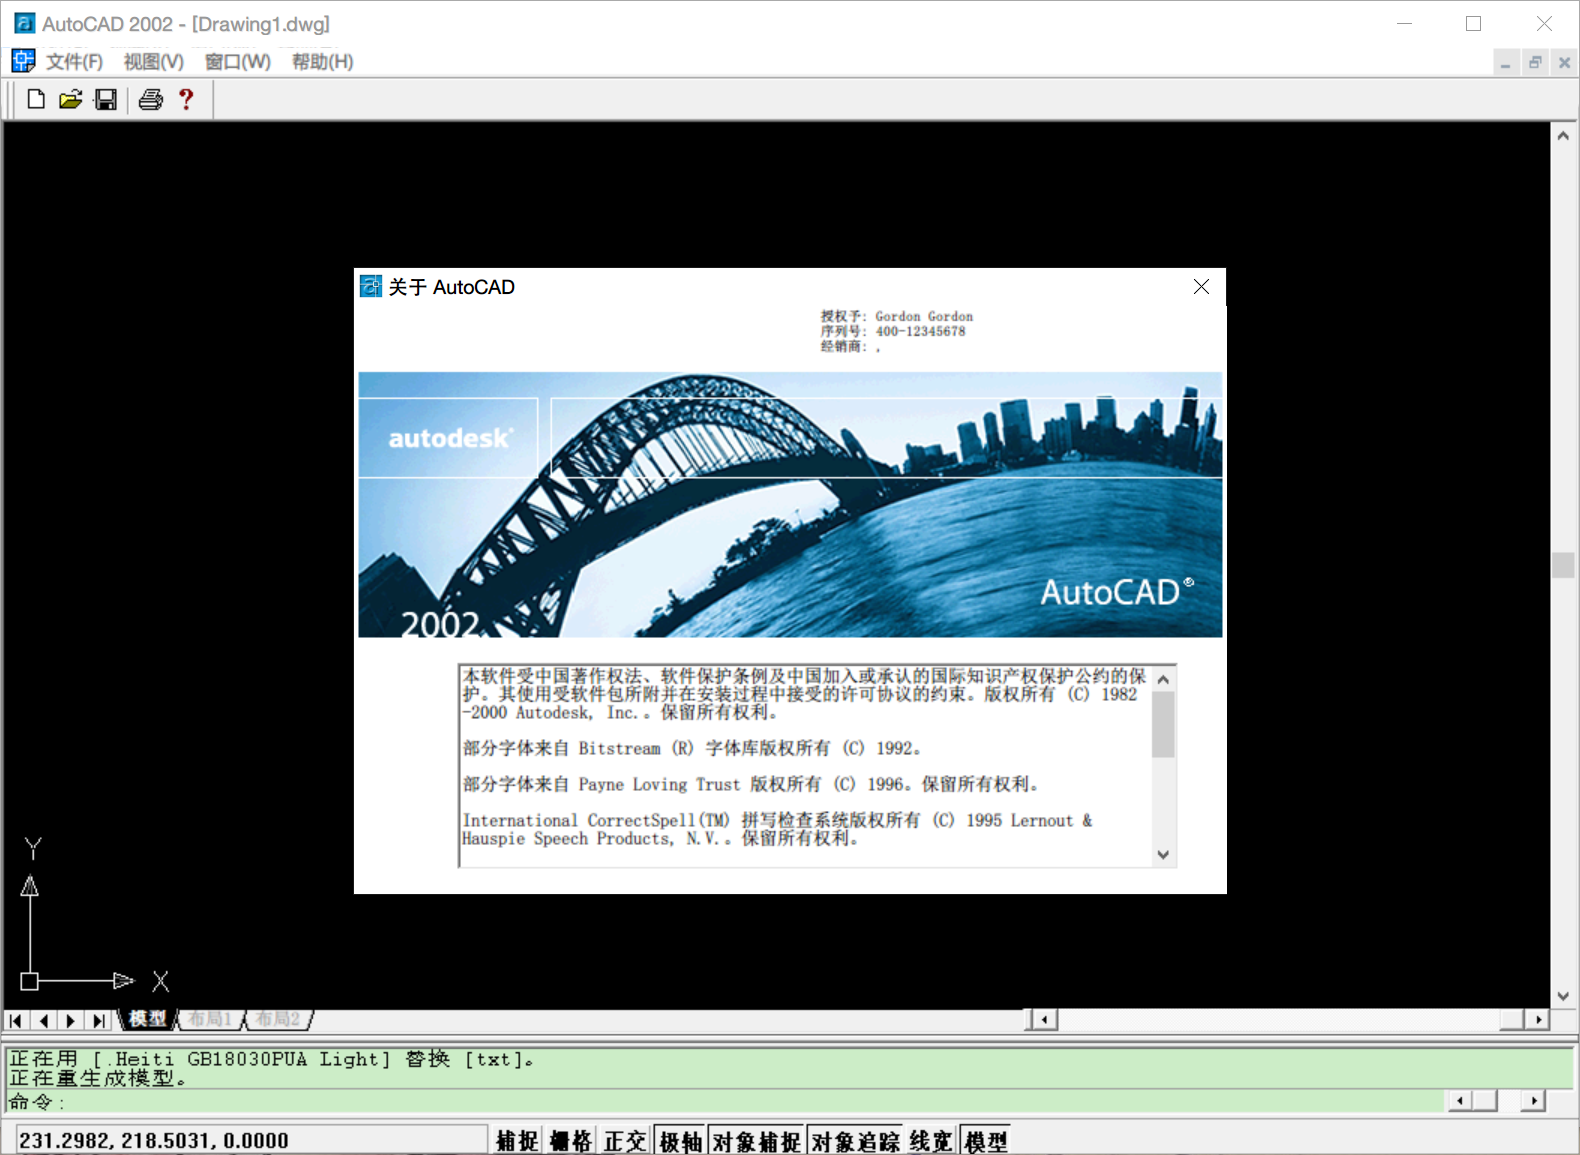Switch to the 模型 tab
The image size is (1580, 1155).
coord(148,1019)
